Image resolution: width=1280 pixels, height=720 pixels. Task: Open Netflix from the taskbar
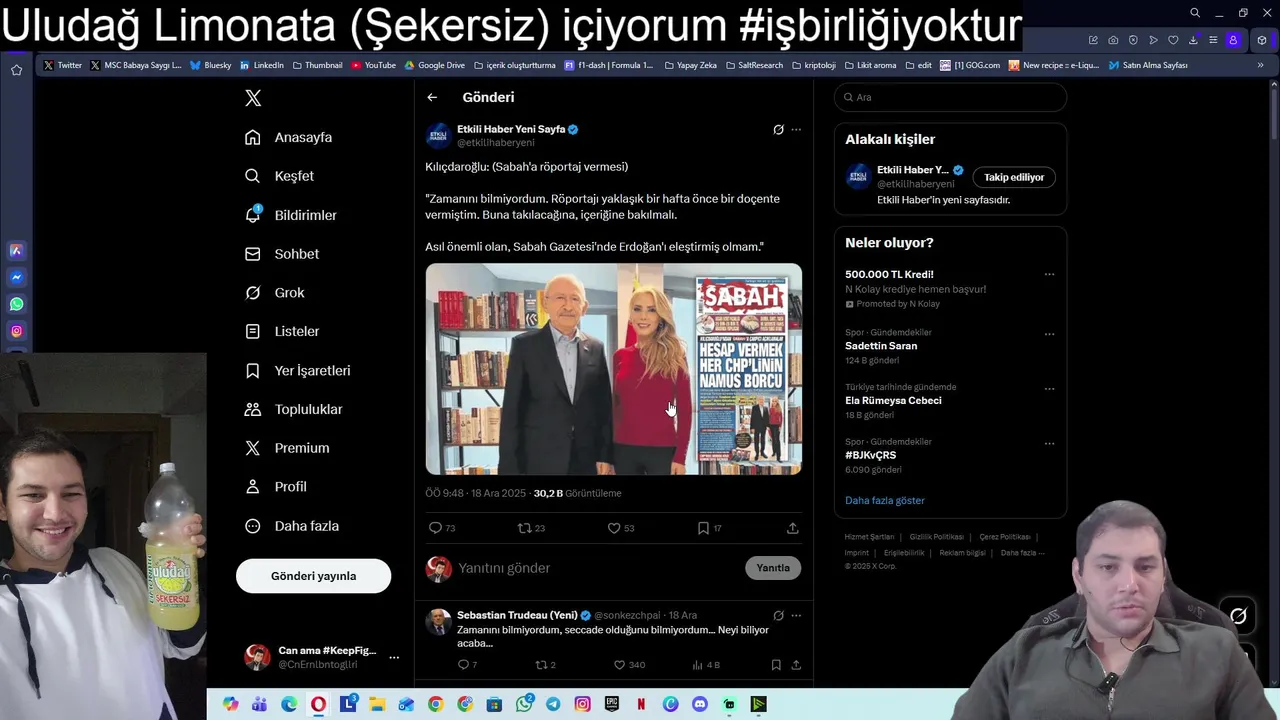(x=641, y=704)
